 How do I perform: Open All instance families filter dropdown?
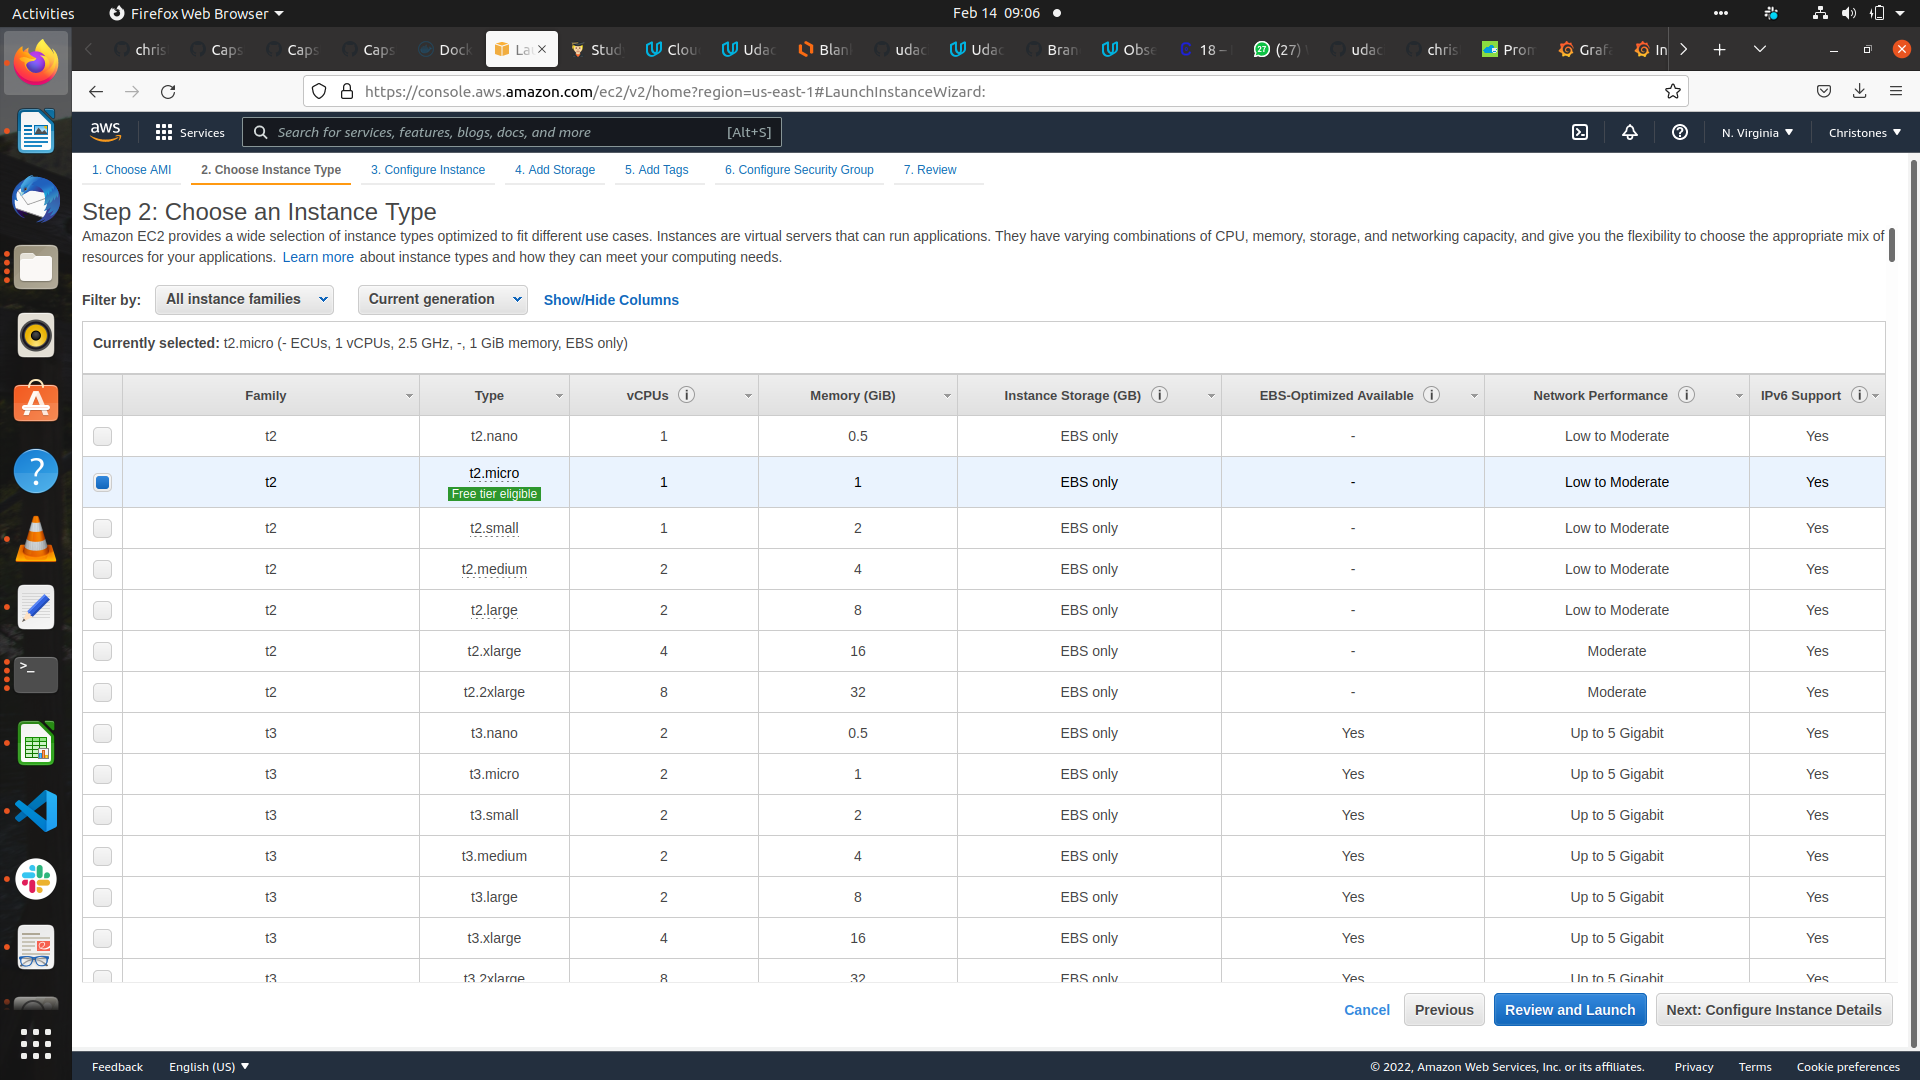(x=245, y=299)
